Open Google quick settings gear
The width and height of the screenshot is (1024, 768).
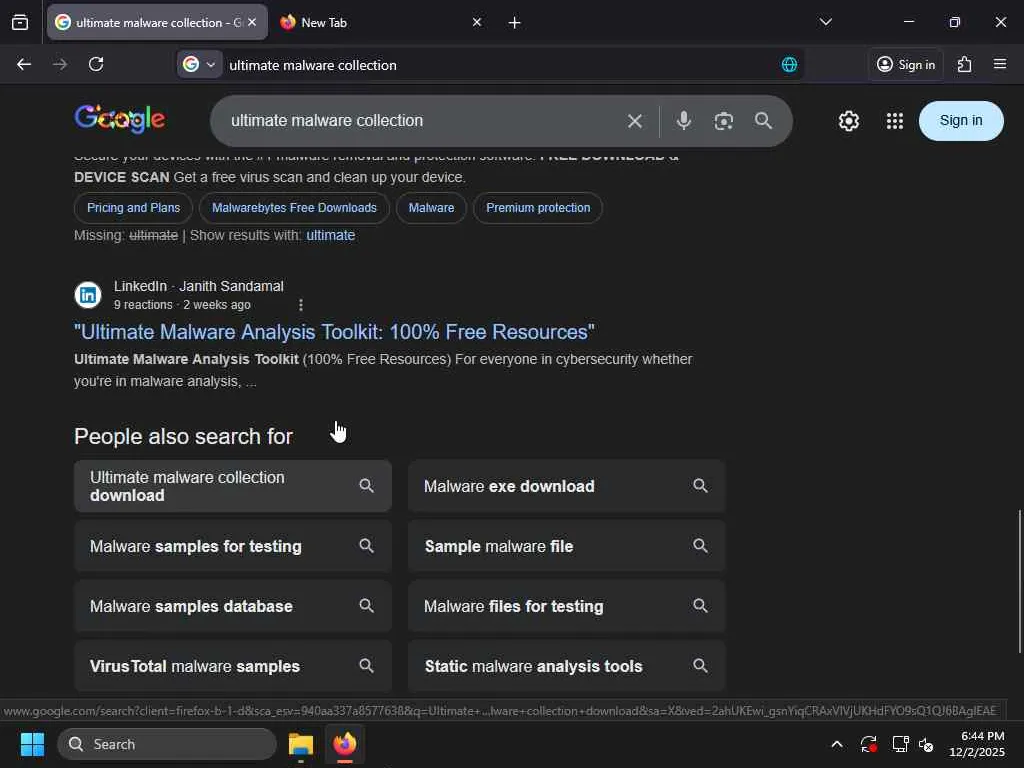(849, 121)
